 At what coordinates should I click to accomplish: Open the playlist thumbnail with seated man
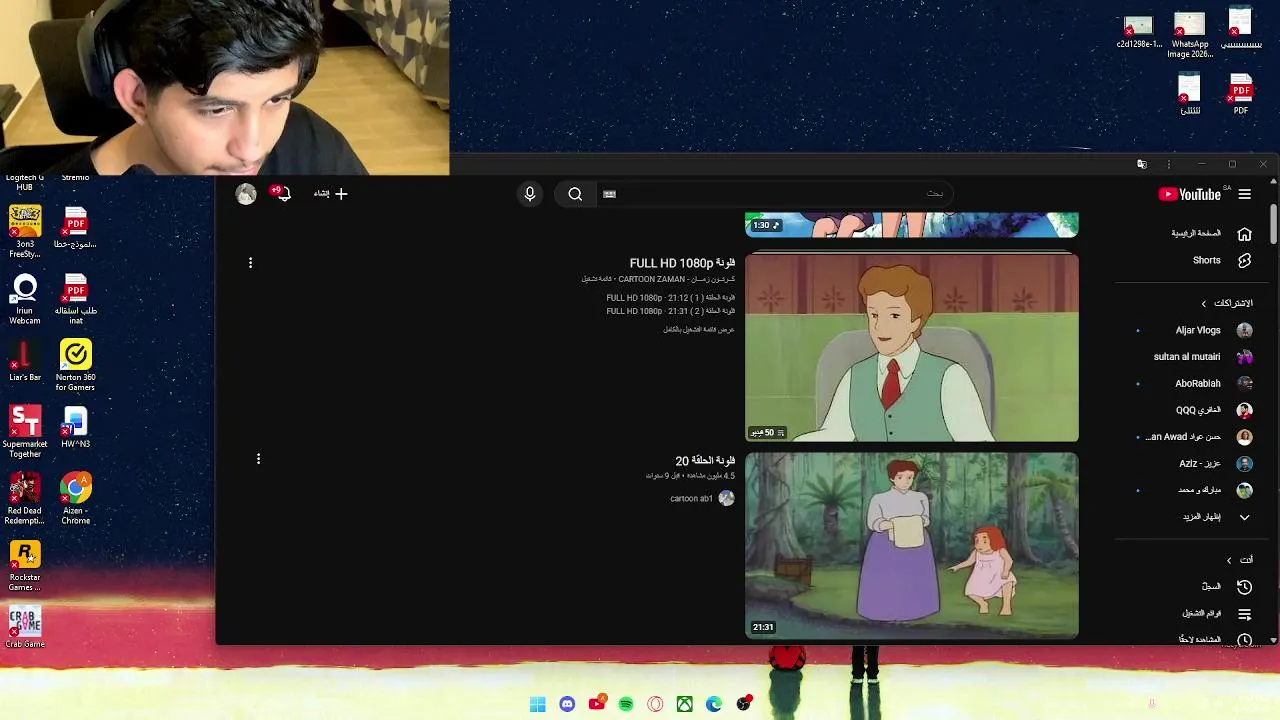coord(912,347)
